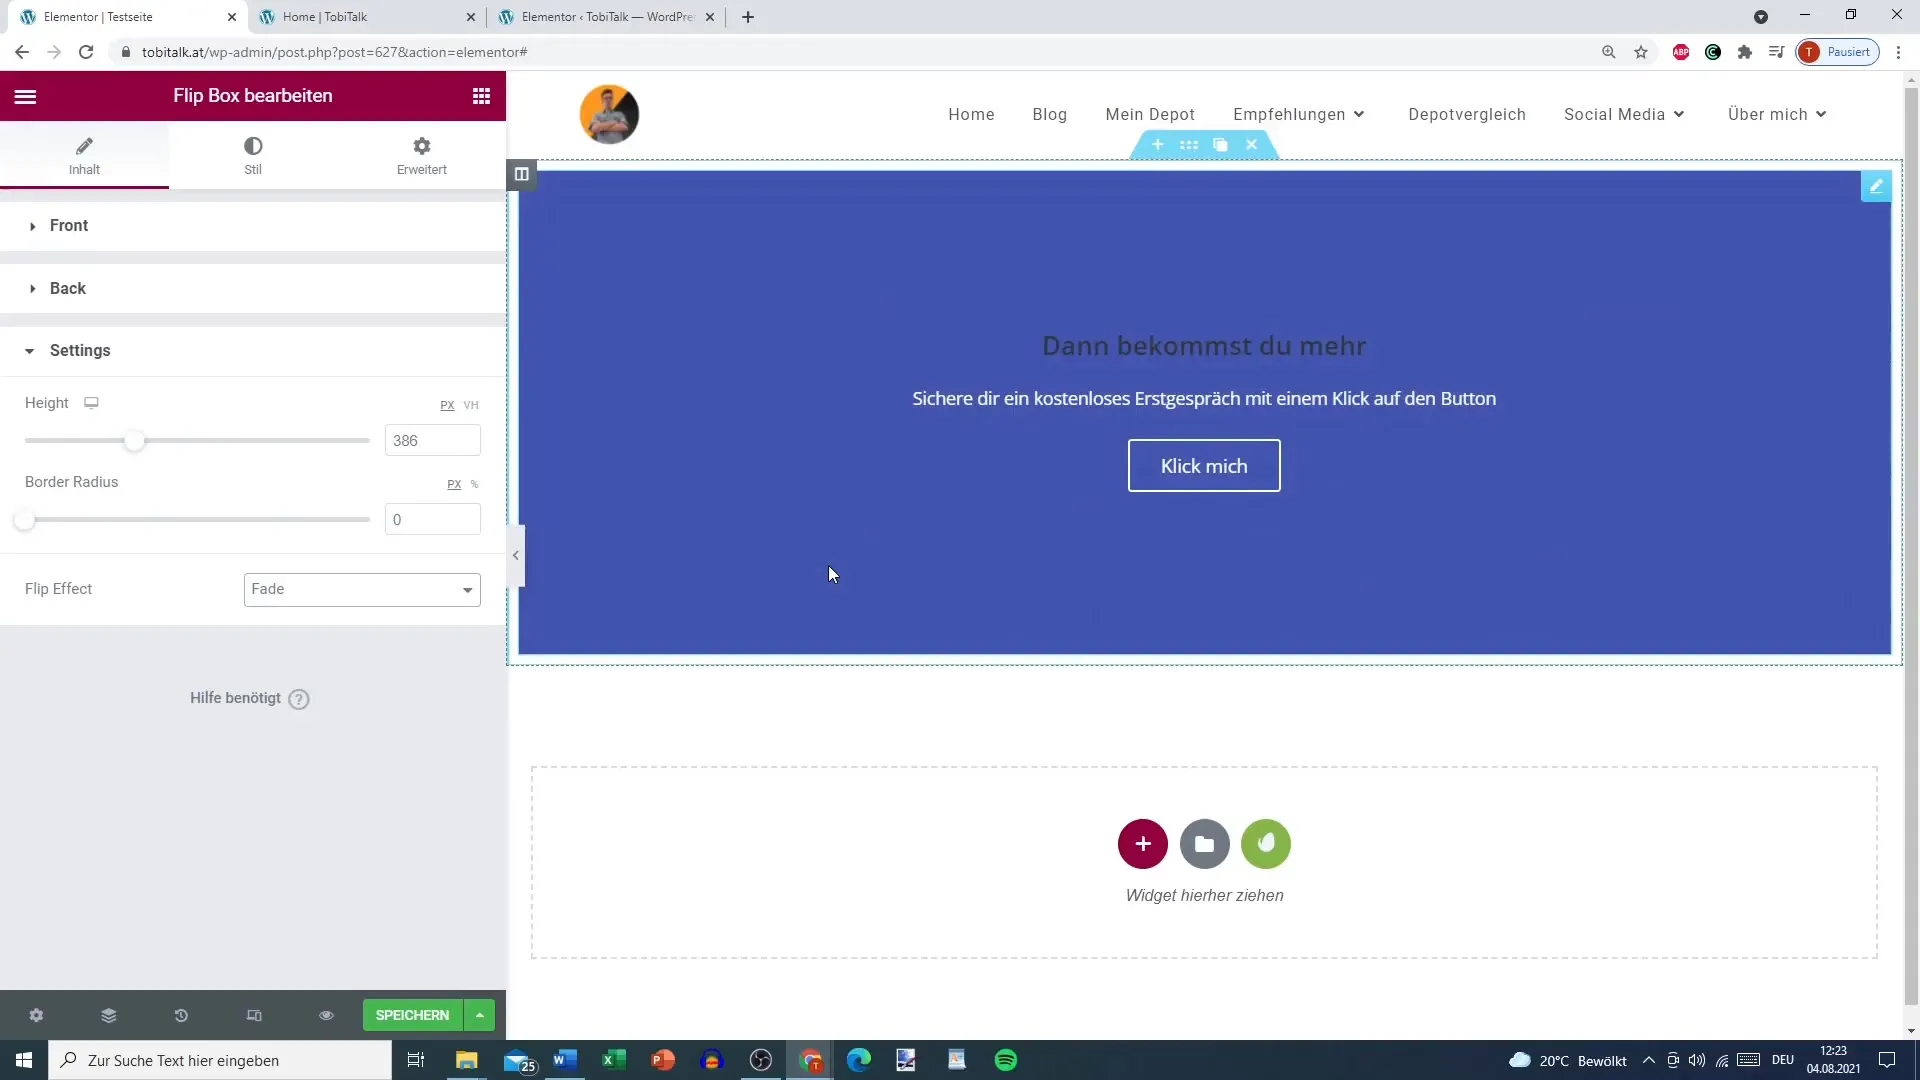Expand the Empfehlungen dropdown menu

tap(1298, 115)
